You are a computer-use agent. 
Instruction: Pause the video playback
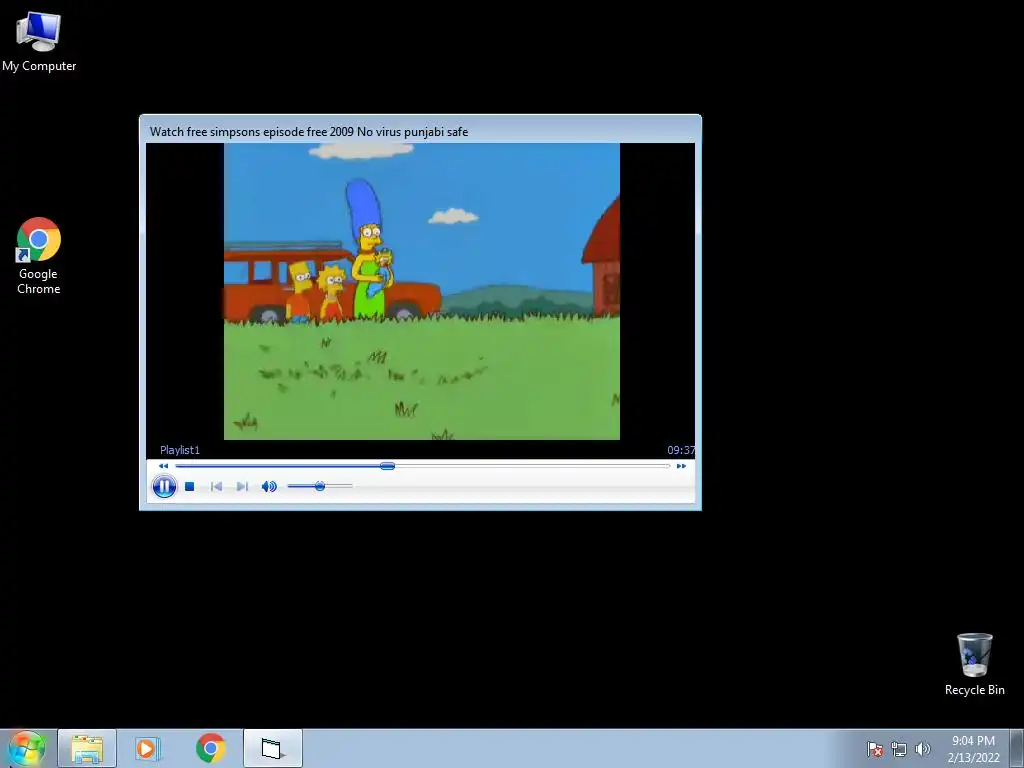164,487
